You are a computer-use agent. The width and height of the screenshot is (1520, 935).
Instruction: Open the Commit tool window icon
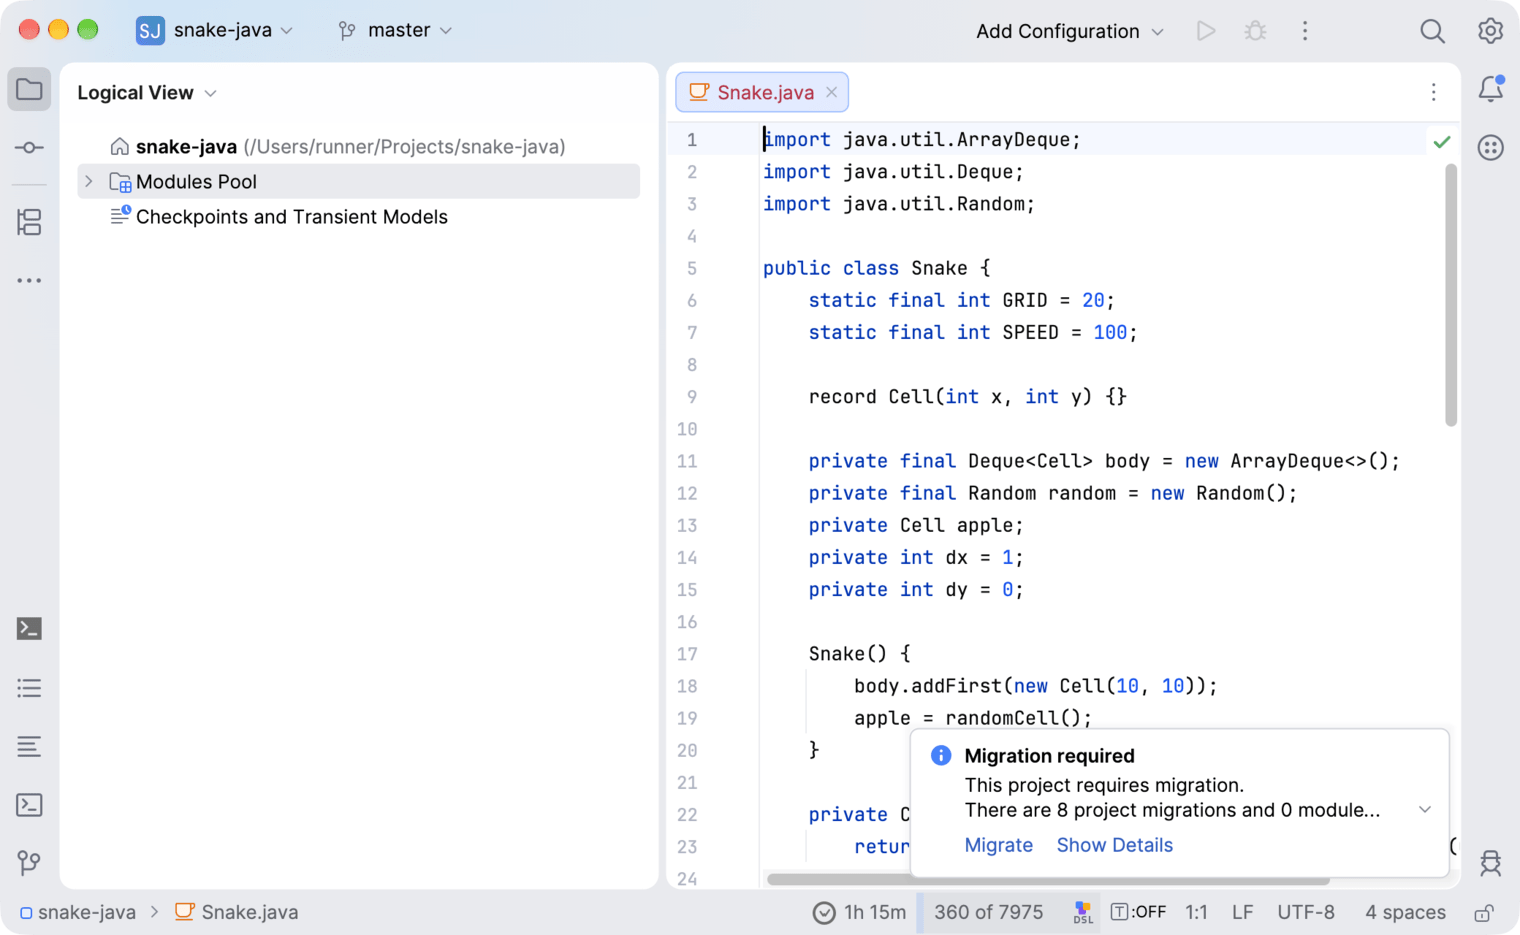(29, 148)
